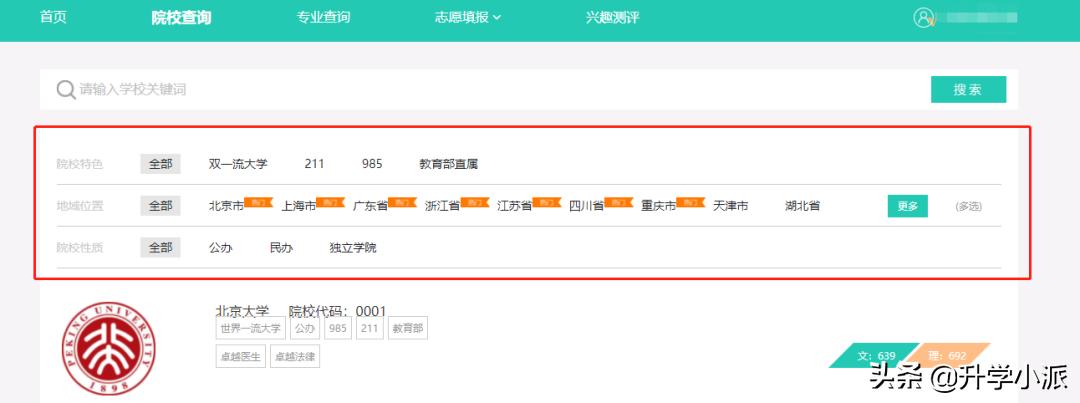Click the 教育部 tag

pos(408,329)
